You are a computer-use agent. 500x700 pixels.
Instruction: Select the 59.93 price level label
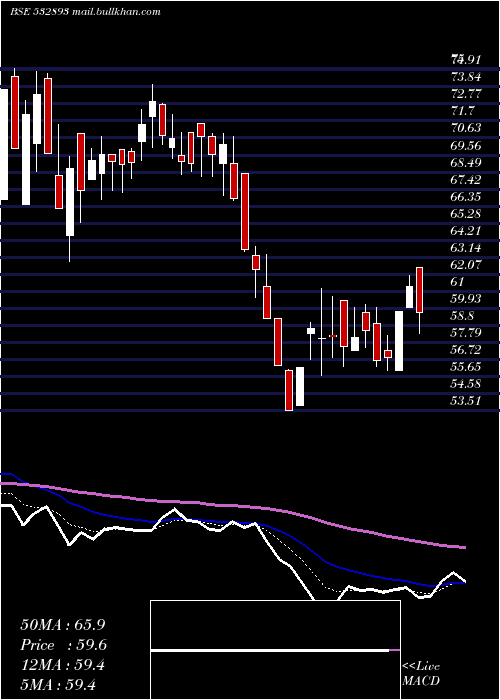[467, 299]
